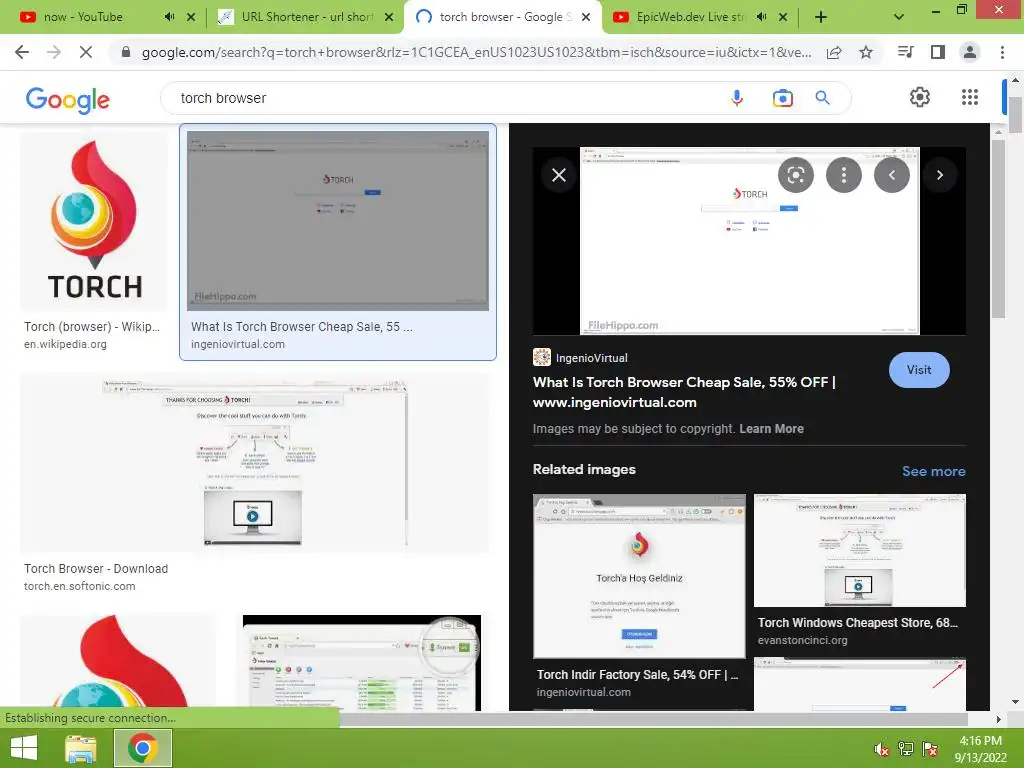The width and height of the screenshot is (1024, 768).
Task: Close the image preview panel
Action: point(559,175)
